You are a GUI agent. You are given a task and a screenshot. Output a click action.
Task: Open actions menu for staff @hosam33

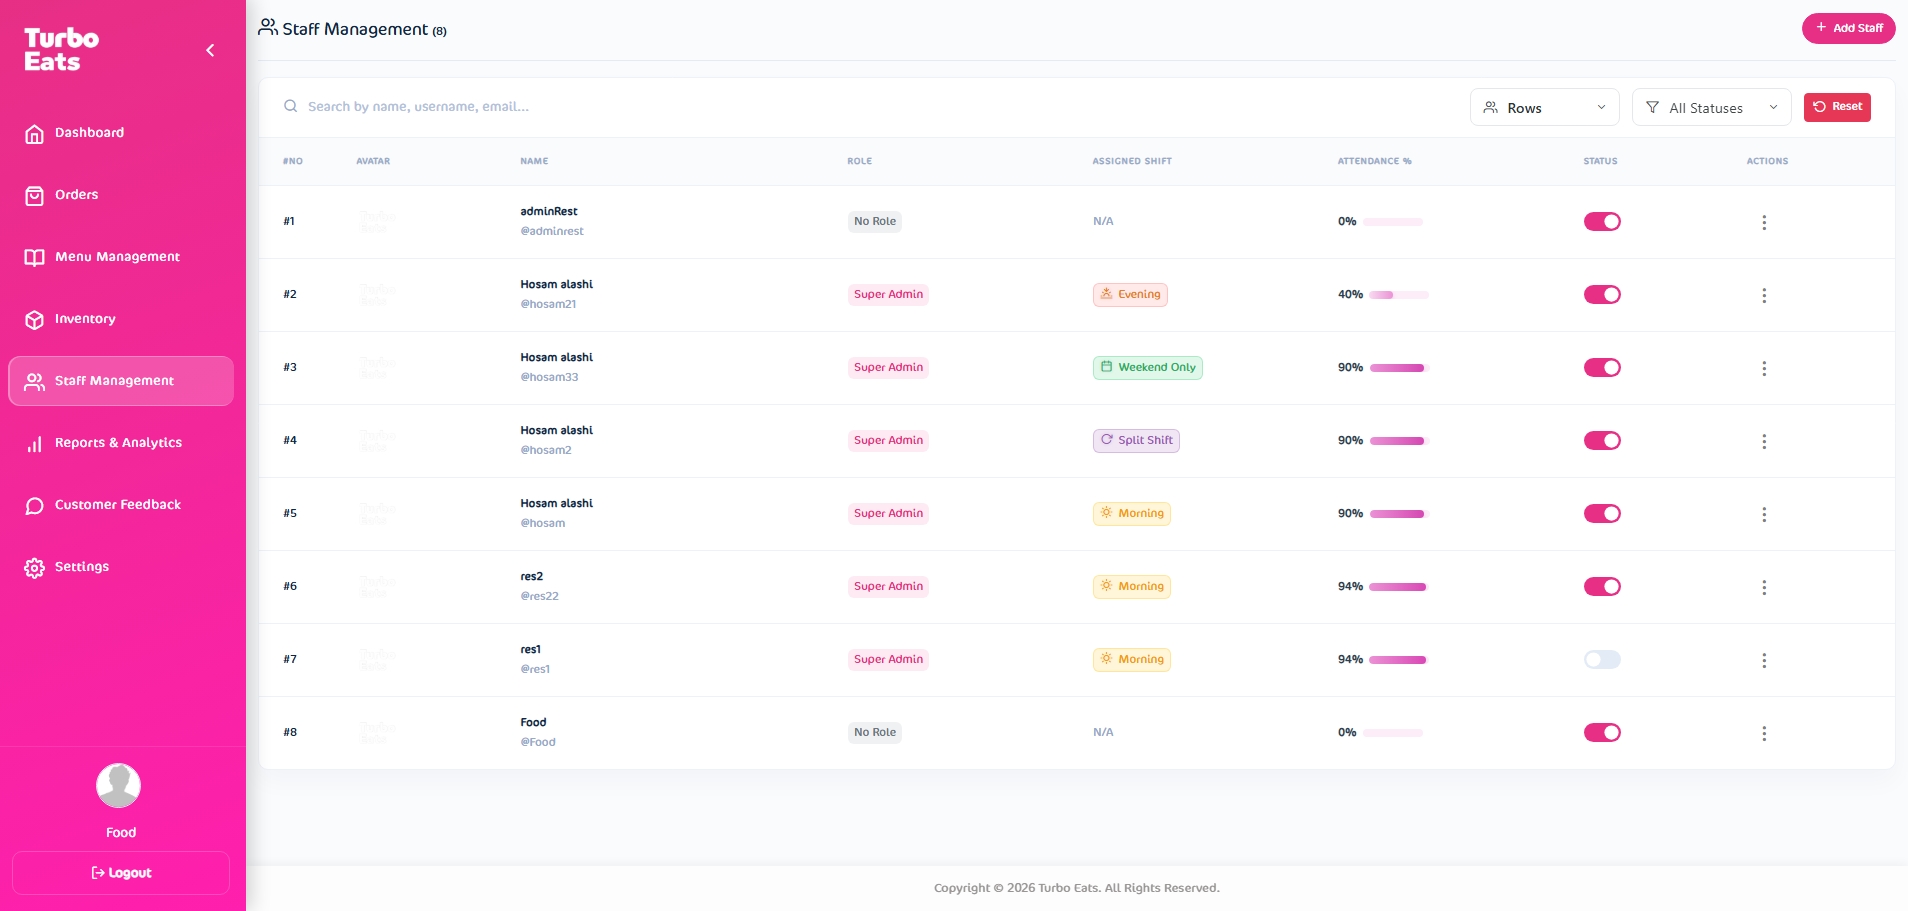pos(1764,368)
